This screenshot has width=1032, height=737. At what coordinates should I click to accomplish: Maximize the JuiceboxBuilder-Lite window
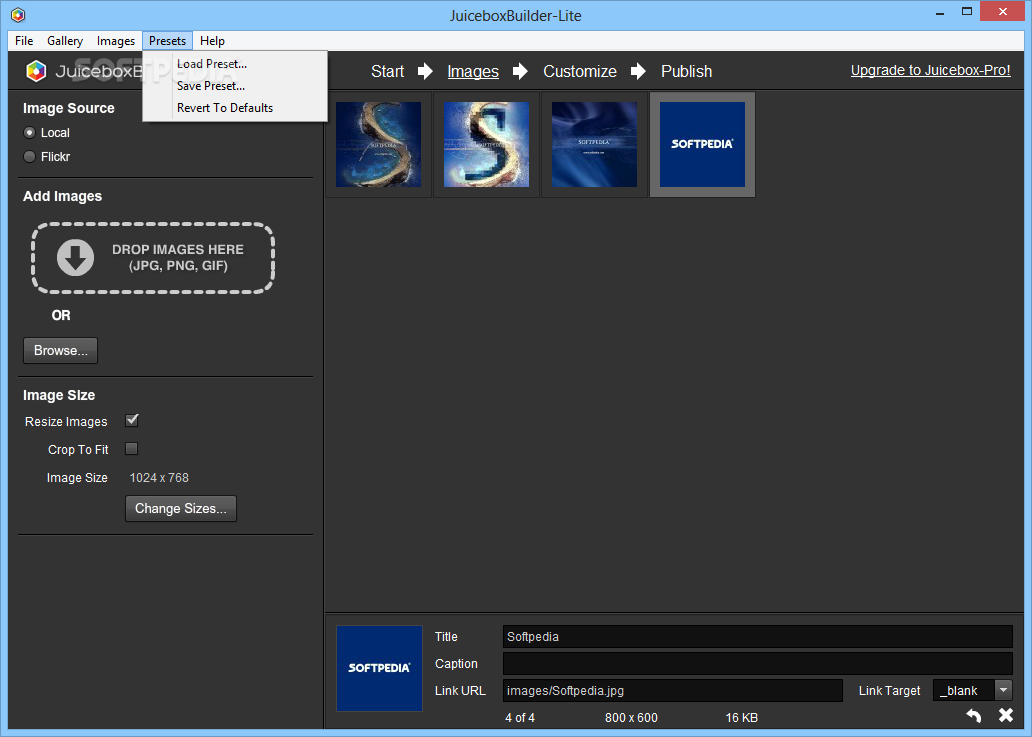click(966, 11)
